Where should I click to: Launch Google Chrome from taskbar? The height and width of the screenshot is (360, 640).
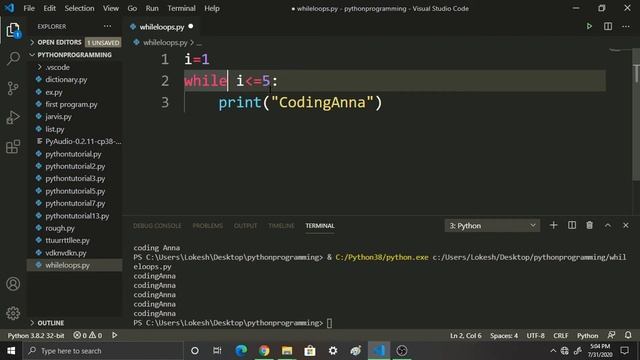point(264,351)
